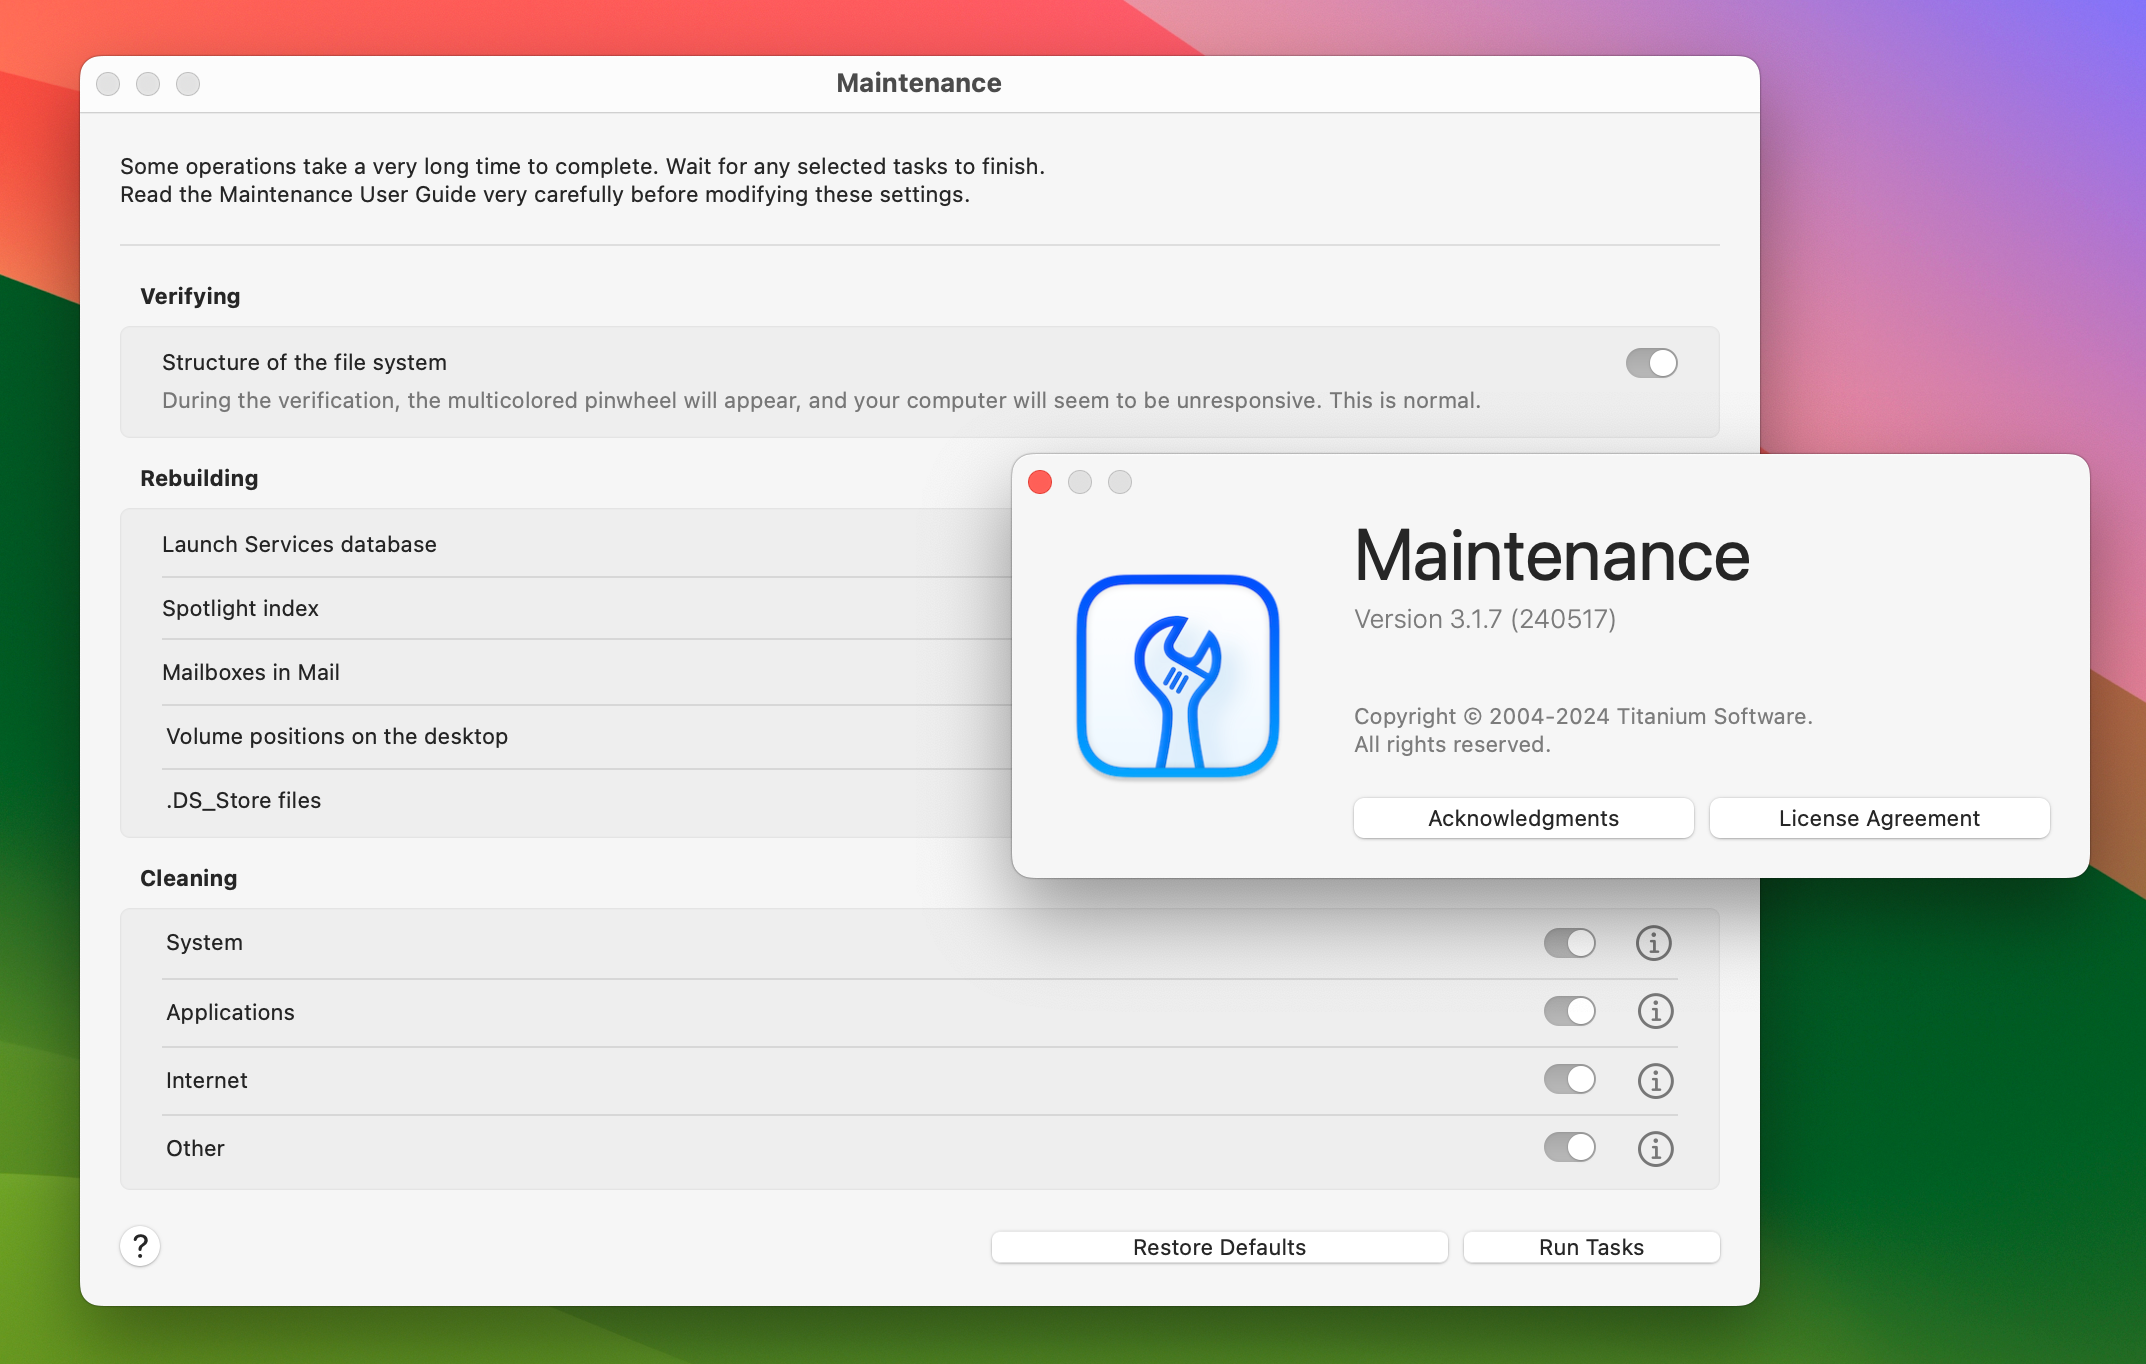
Task: Open info for System cleaning
Action: pyautogui.click(x=1654, y=943)
